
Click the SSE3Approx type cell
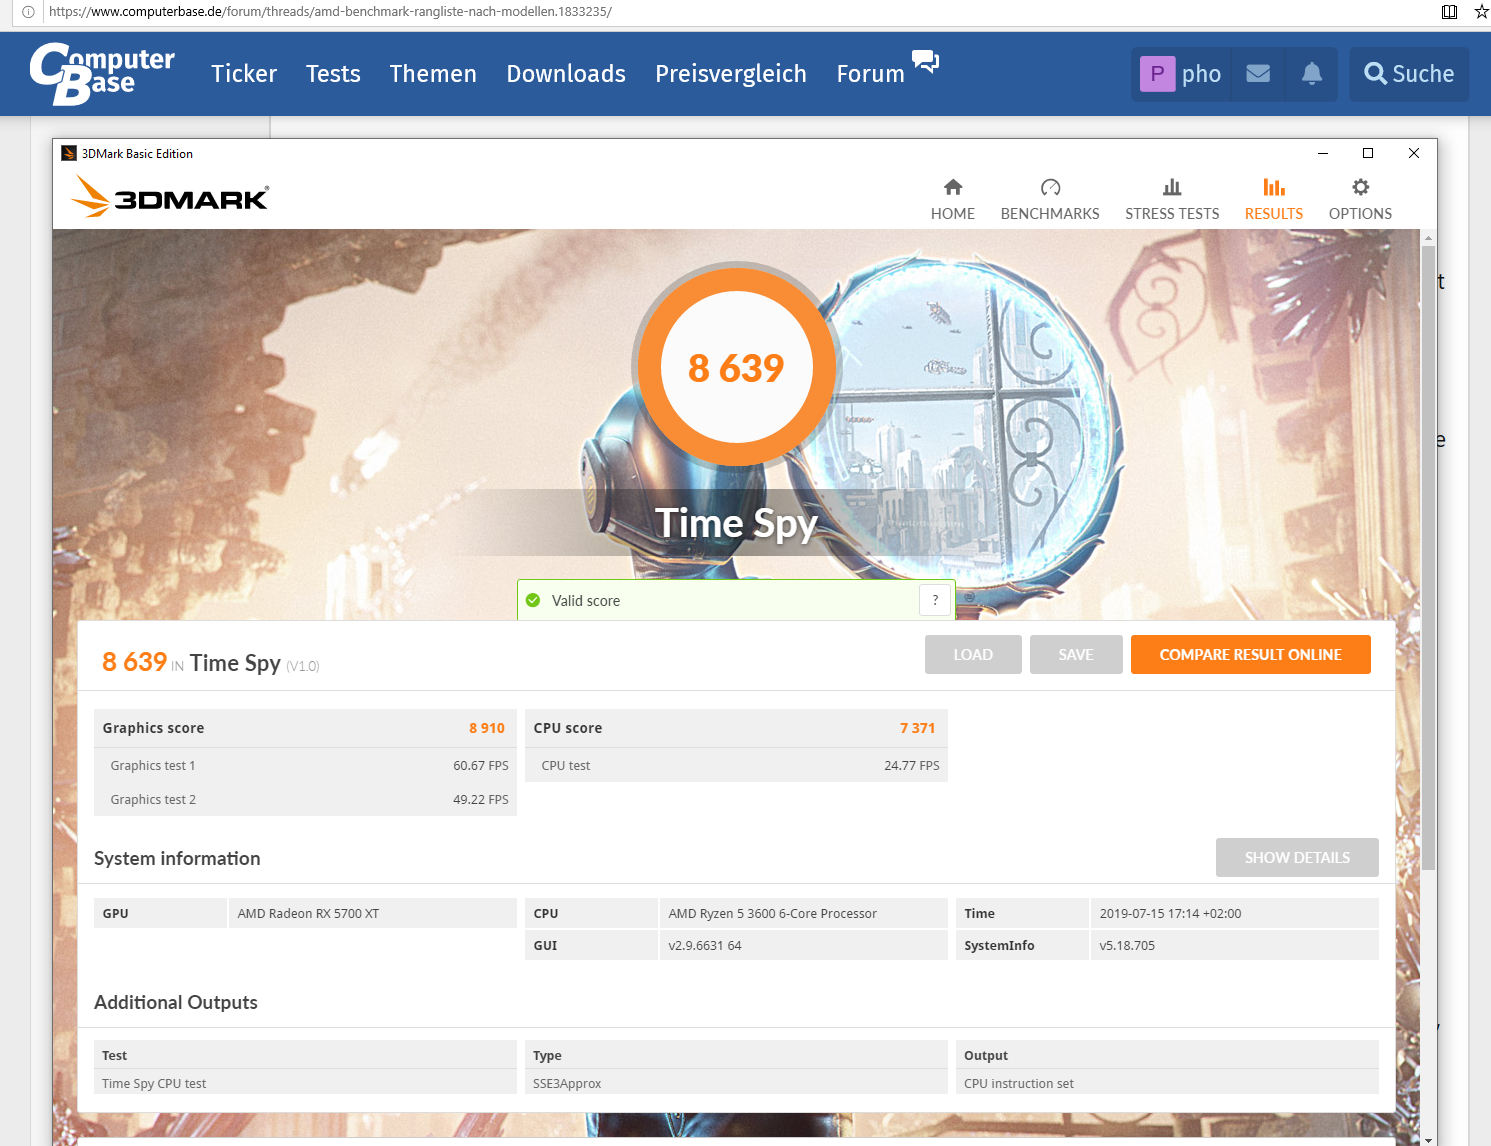pyautogui.click(x=736, y=1083)
